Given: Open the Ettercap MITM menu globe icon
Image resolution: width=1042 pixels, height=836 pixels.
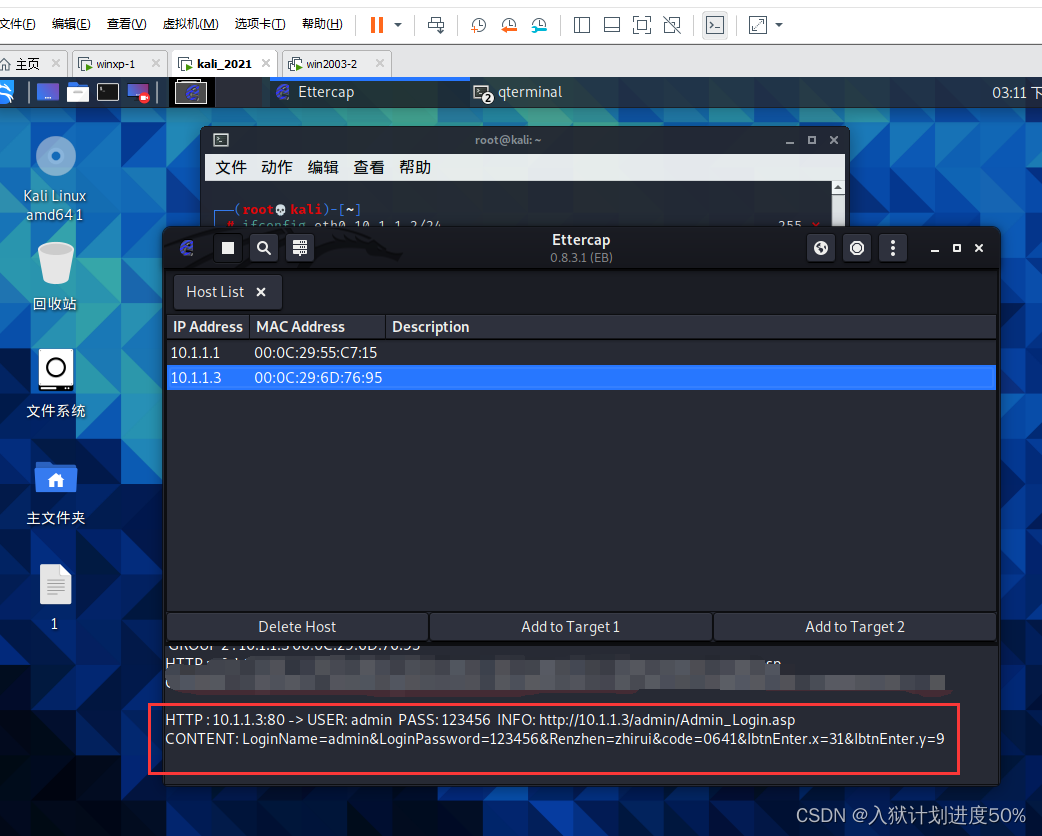Looking at the screenshot, I should tap(821, 248).
